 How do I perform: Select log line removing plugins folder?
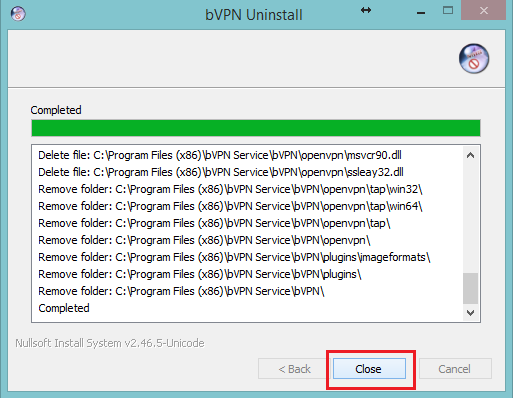pos(200,274)
